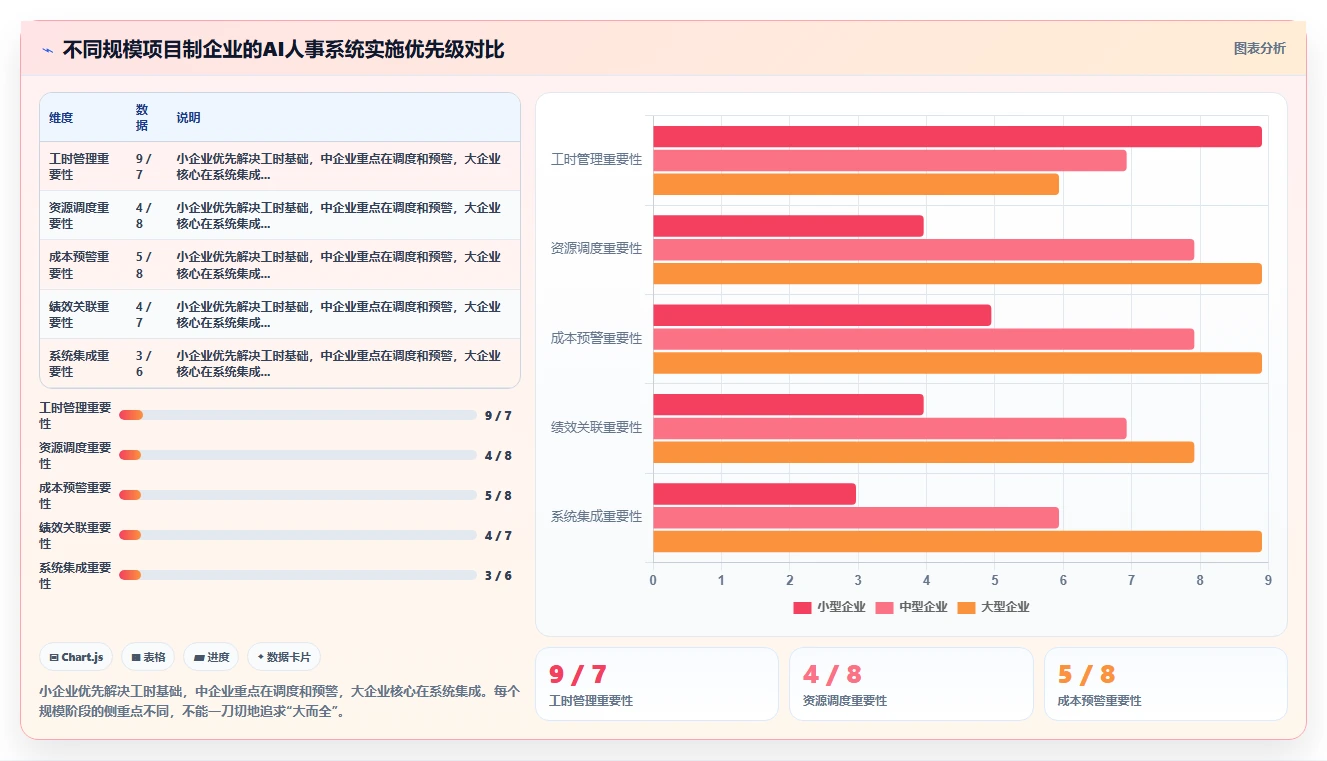The width and height of the screenshot is (1327, 761).
Task: Click 大型企业 bar for 系统集成重要性
Action: coord(957,541)
